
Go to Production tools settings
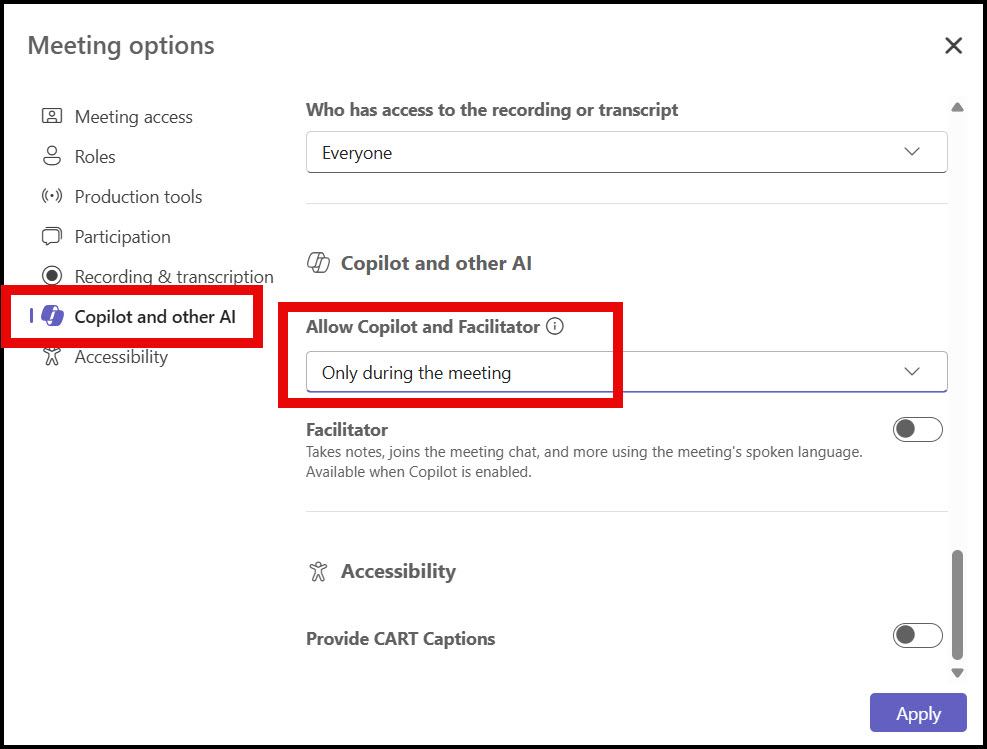pos(138,197)
